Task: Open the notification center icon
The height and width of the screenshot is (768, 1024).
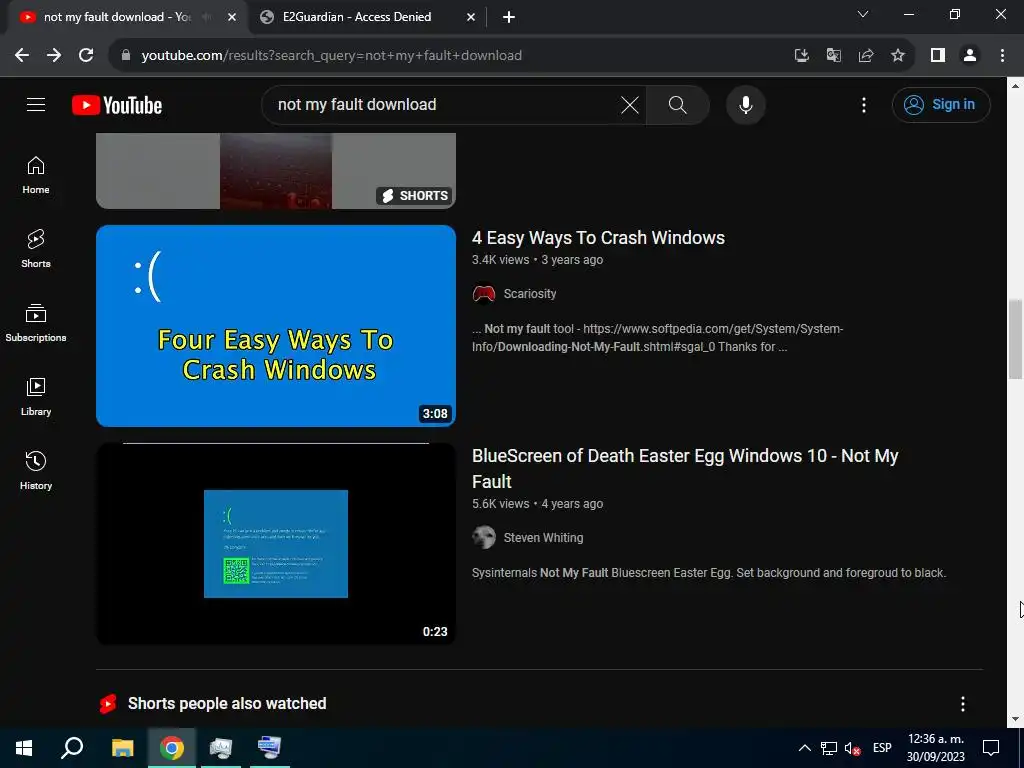Action: pyautogui.click(x=991, y=748)
